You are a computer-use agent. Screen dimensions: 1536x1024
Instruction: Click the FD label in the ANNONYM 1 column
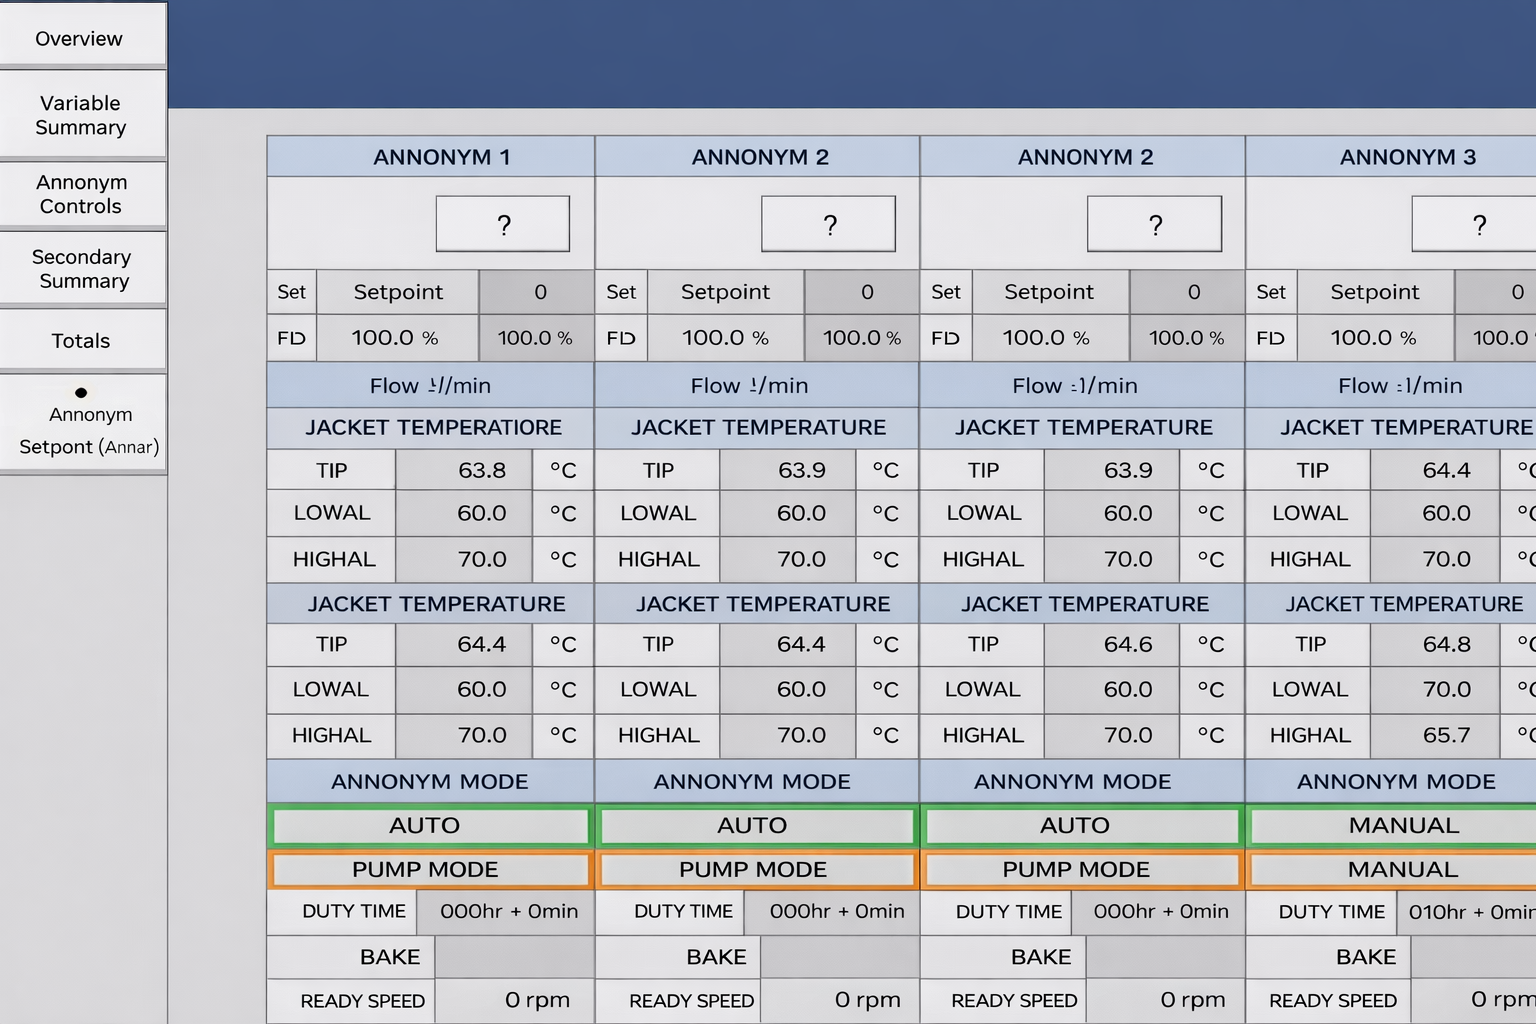tap(292, 338)
